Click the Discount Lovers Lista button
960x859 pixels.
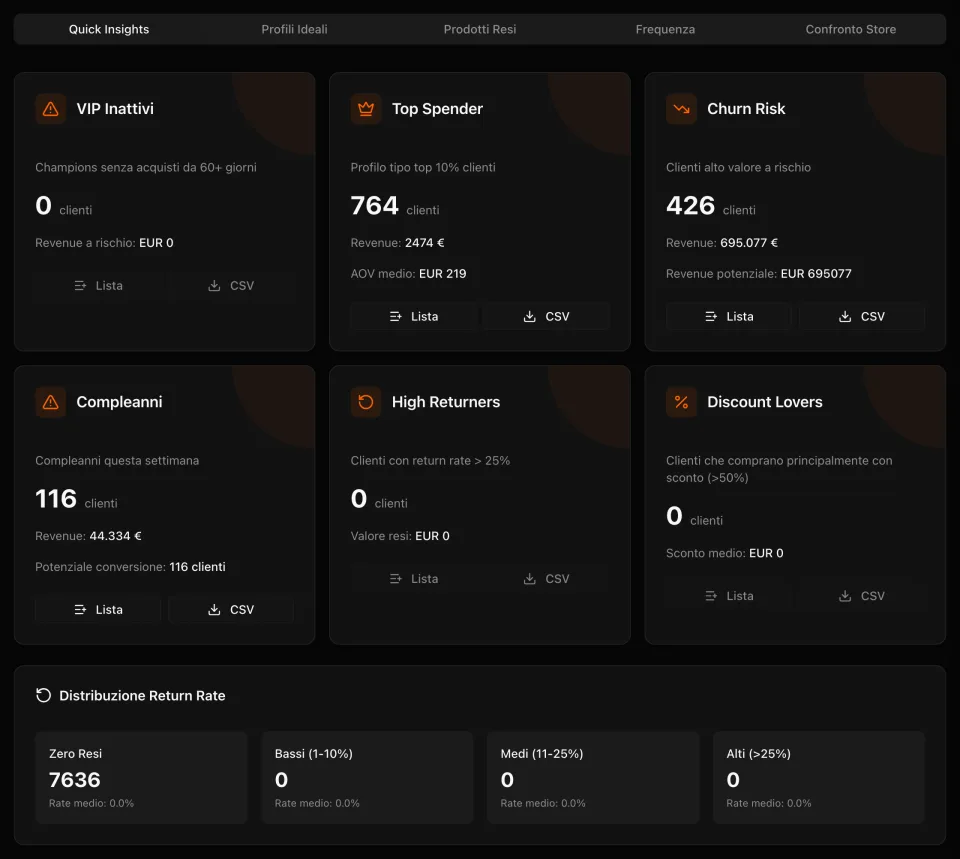click(729, 596)
